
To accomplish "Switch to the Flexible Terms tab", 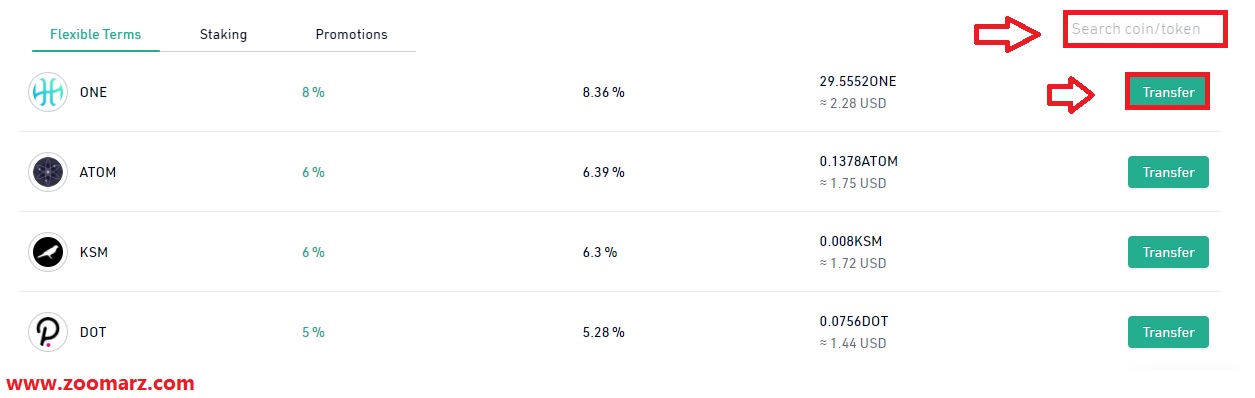I will 96,34.
